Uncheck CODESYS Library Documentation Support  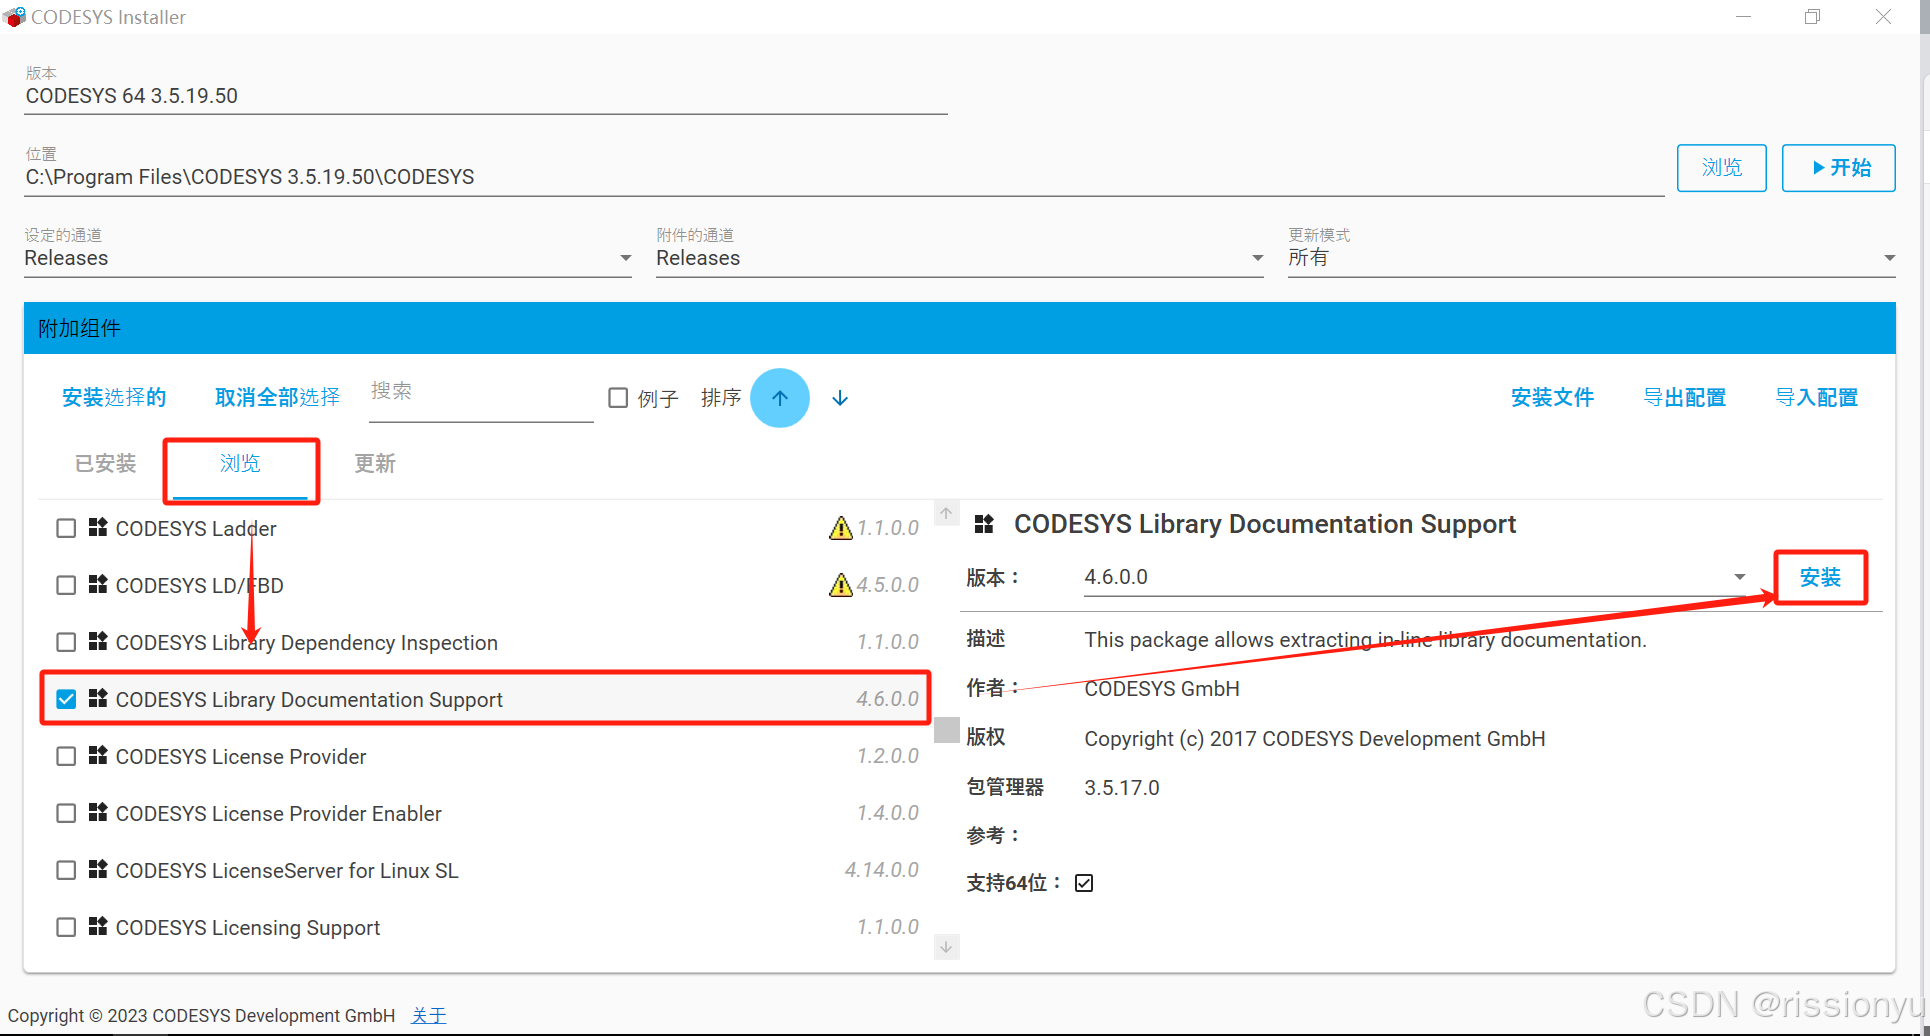click(66, 698)
